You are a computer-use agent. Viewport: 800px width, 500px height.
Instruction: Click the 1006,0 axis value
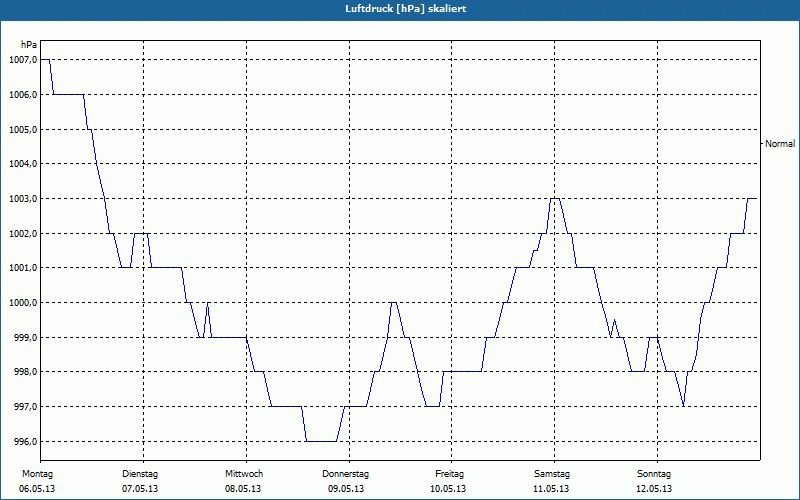[x=23, y=94]
